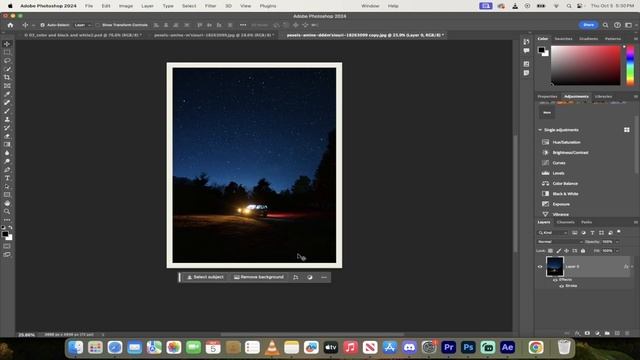Select the Hand tool
Image resolution: width=640 pixels, height=360 pixels.
[7, 203]
